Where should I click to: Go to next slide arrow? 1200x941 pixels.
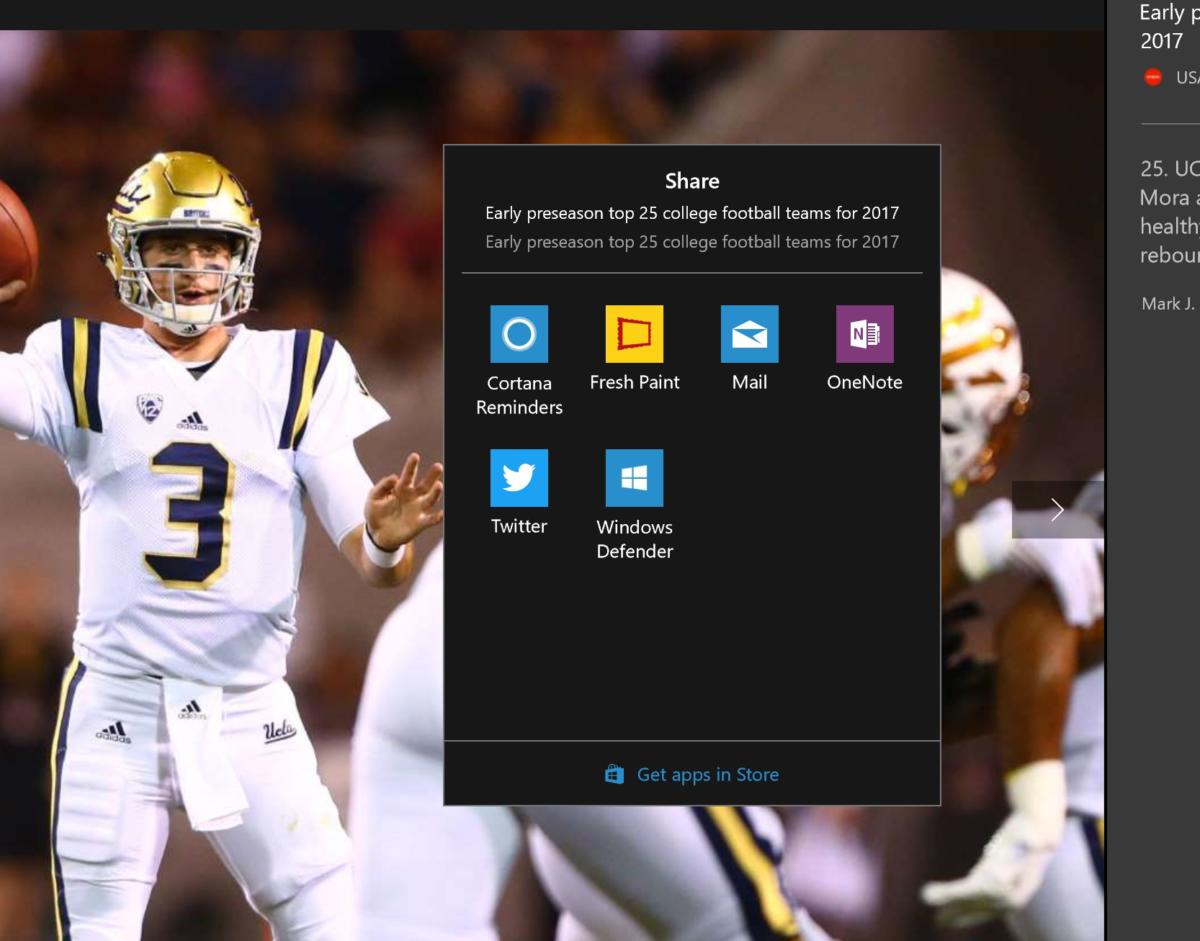coord(1057,510)
